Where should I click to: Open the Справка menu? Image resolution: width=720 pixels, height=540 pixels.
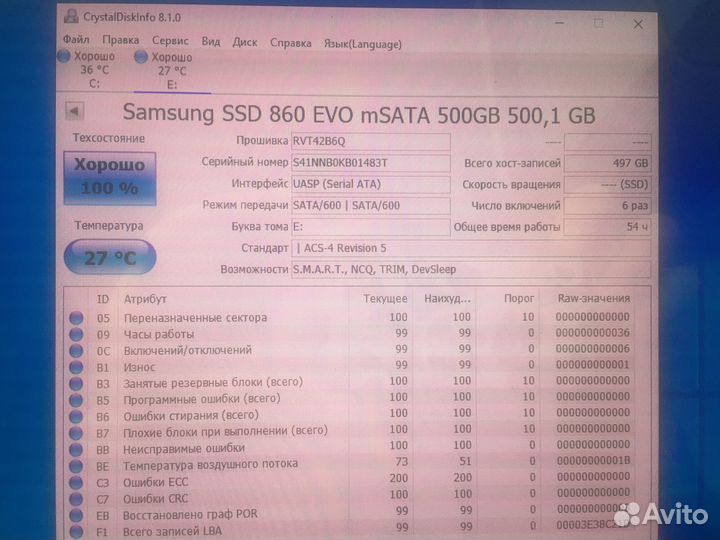point(291,43)
